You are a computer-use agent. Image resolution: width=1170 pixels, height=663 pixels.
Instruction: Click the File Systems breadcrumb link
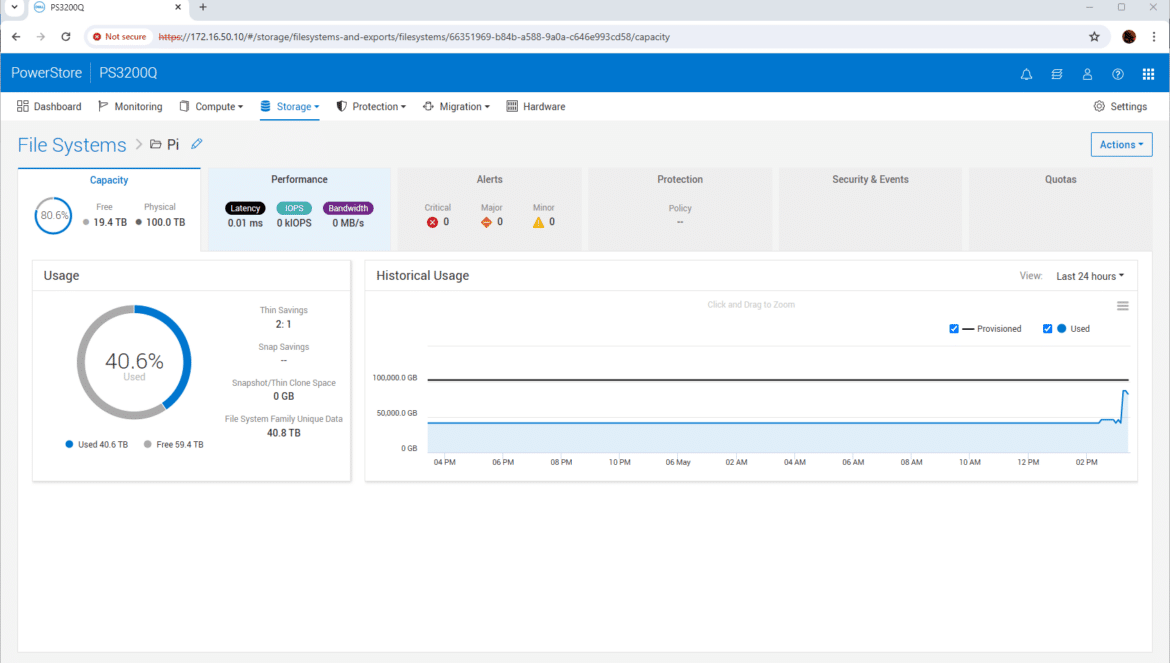coord(72,145)
